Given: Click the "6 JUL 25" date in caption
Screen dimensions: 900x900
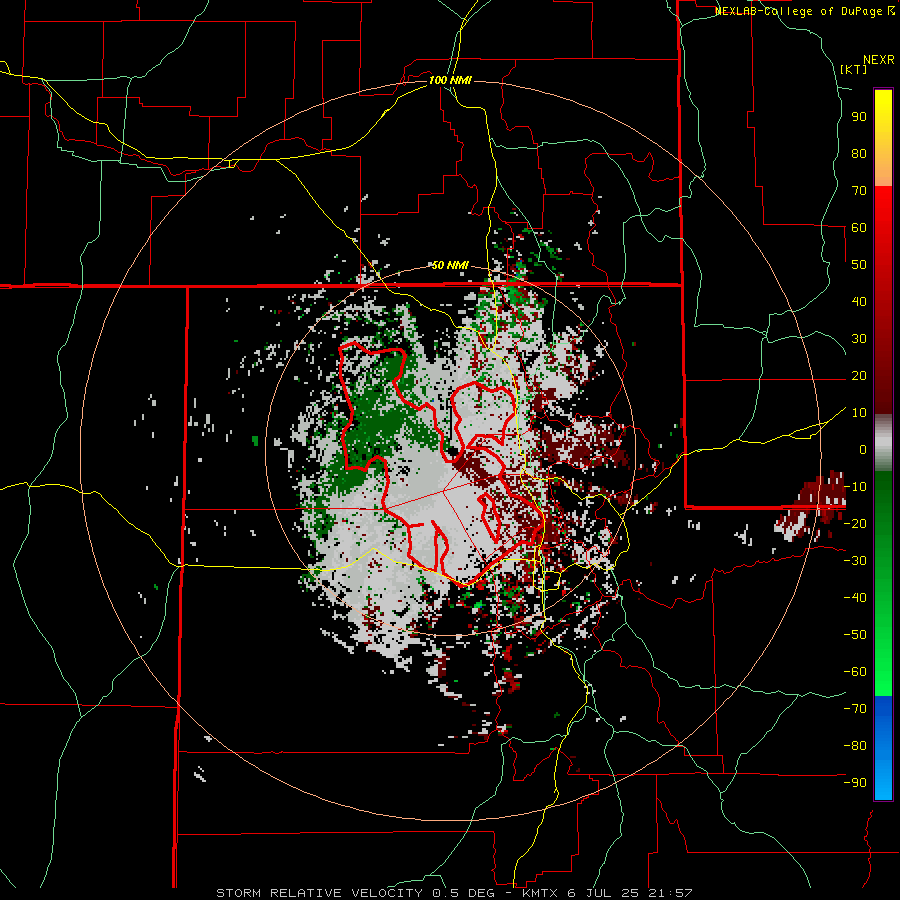Looking at the screenshot, I should 604,893.
